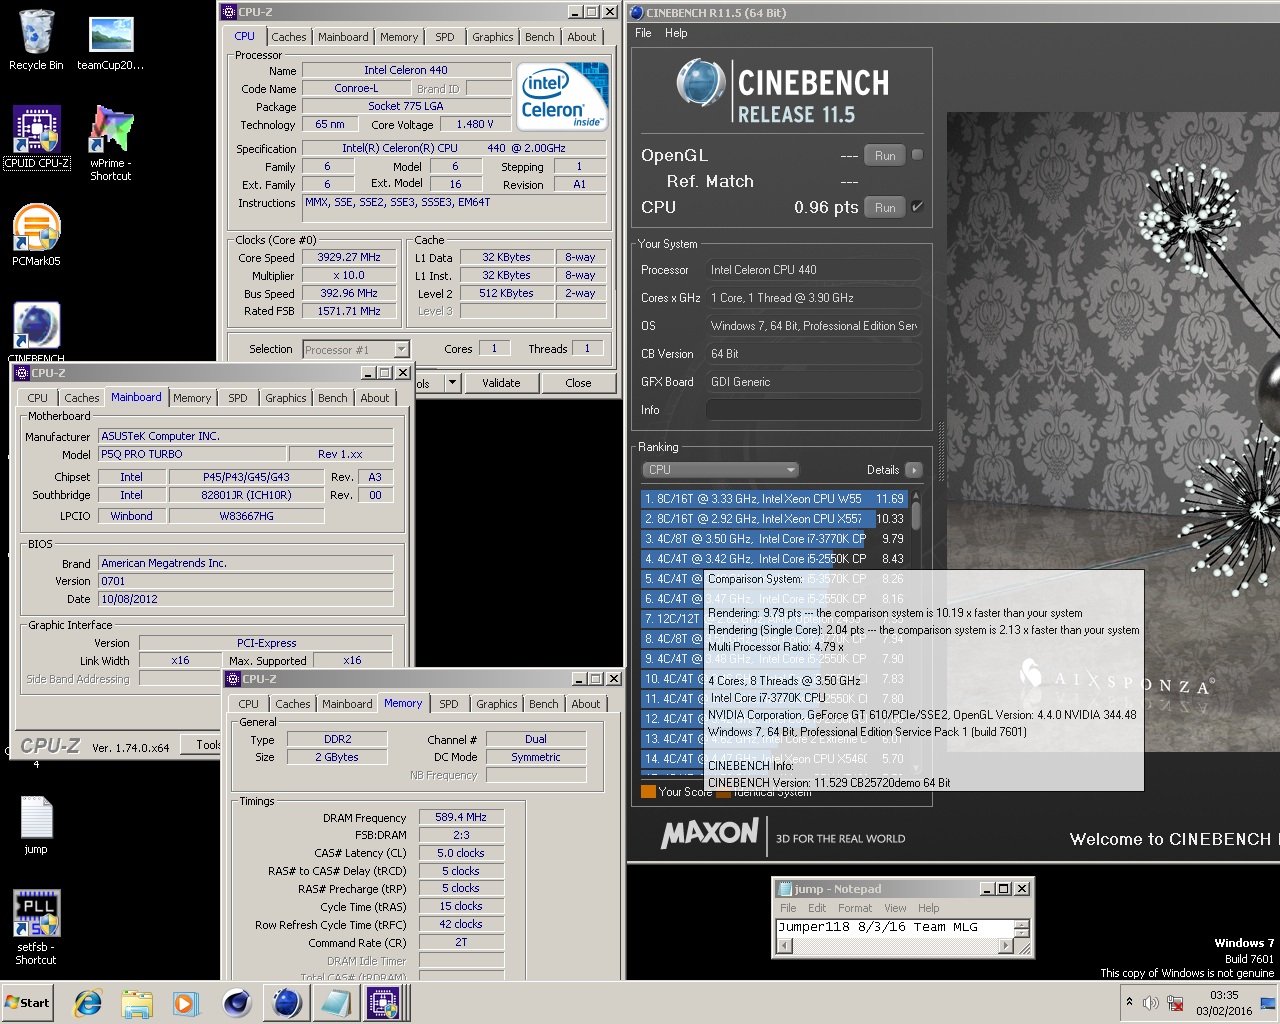1280x1024 pixels.
Task: Open PCMark05 desktop shortcut
Action: tap(36, 235)
